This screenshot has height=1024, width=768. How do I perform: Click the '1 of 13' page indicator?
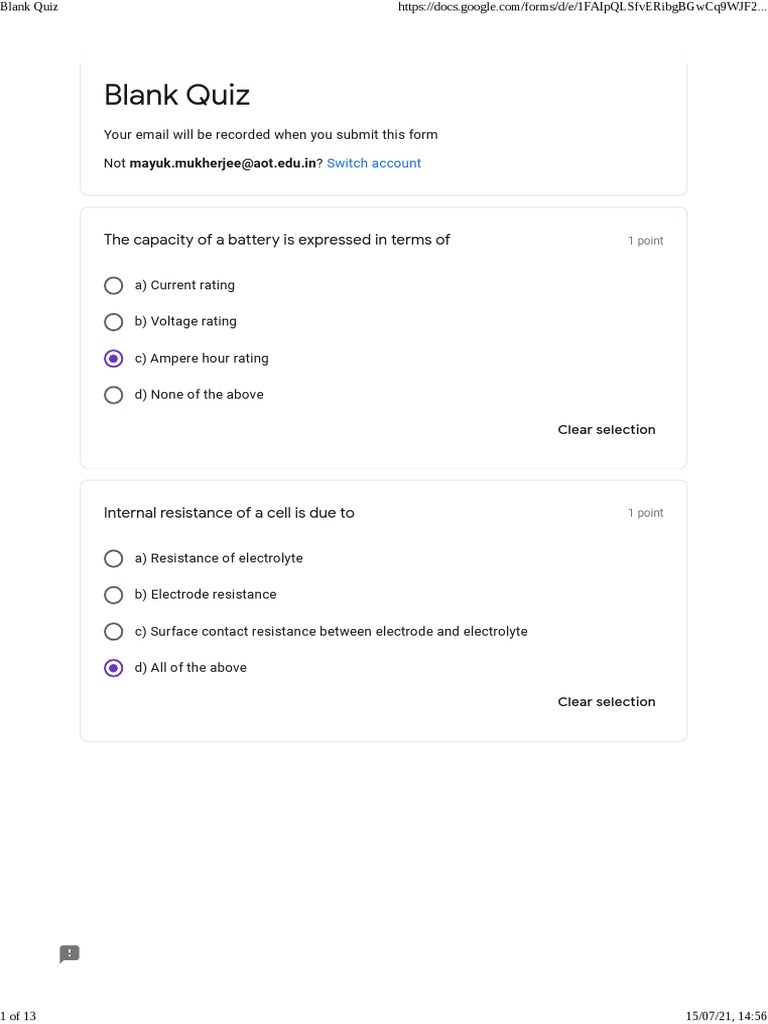[x=18, y=1016]
